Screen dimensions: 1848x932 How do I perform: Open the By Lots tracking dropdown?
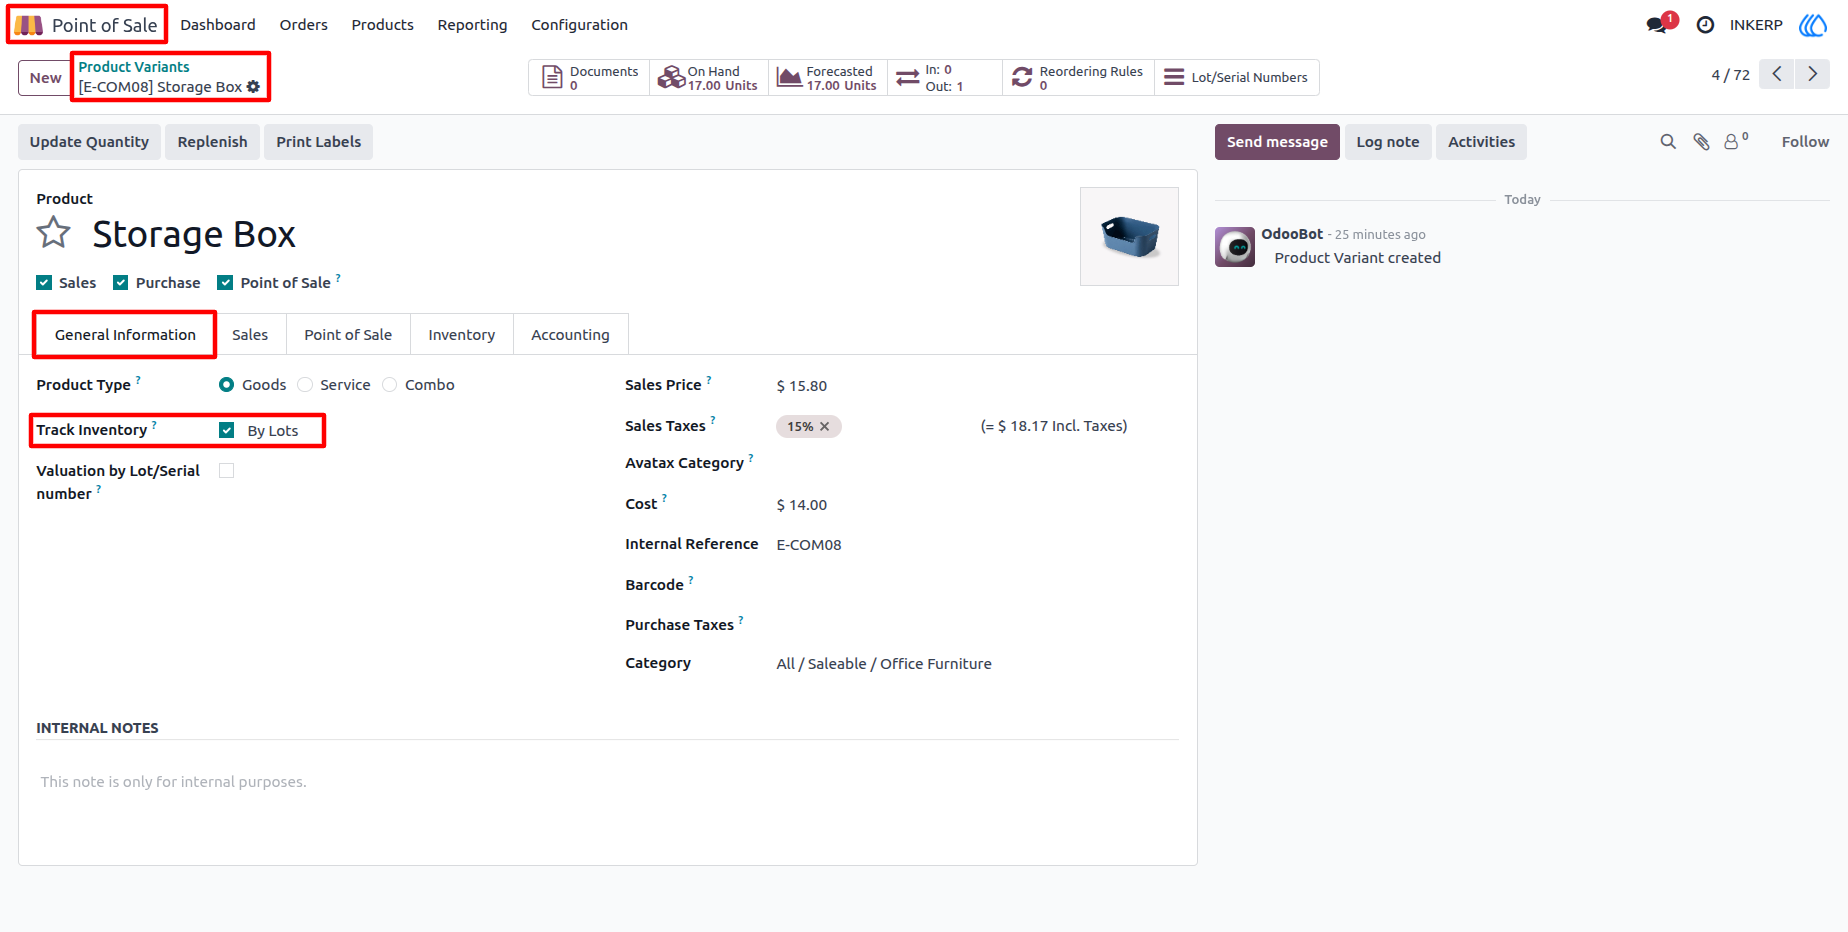click(273, 431)
